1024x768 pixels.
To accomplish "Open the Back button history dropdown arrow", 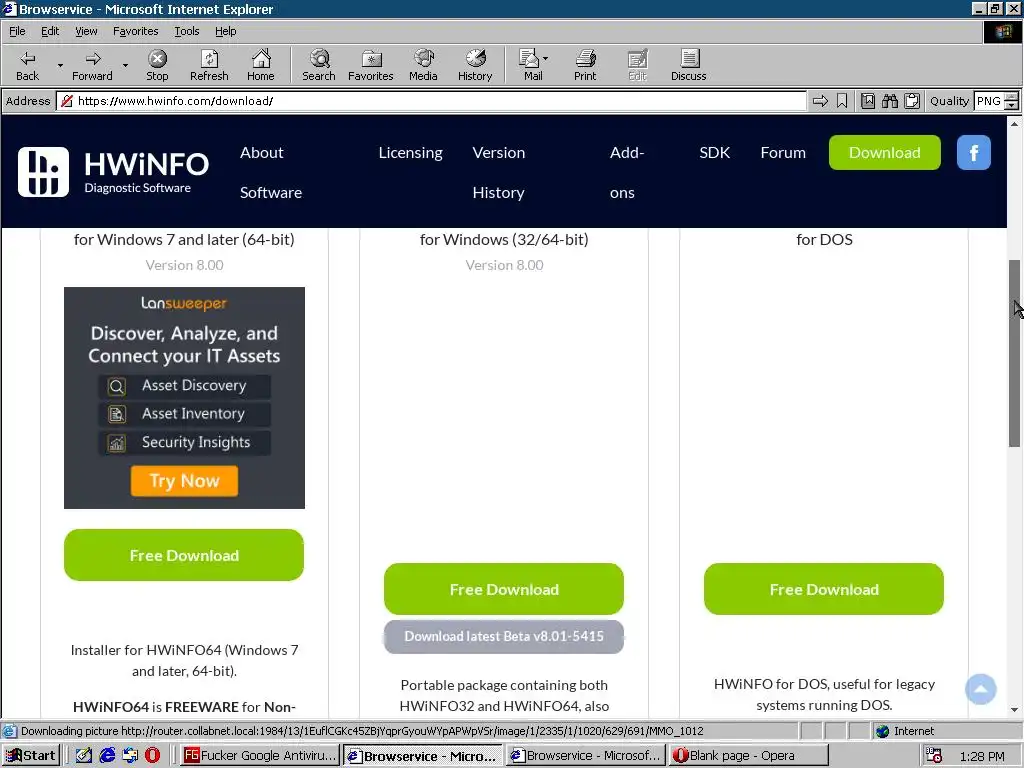I will [60, 65].
